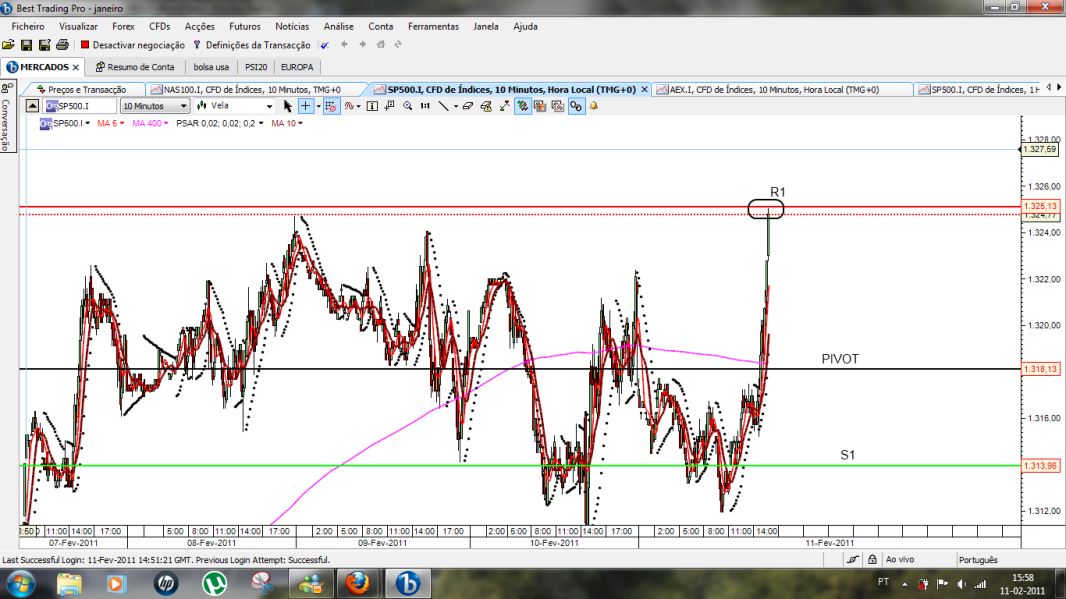Viewport: 1066px width, 599px height.
Task: Click the Windows Start button
Action: click(20, 584)
